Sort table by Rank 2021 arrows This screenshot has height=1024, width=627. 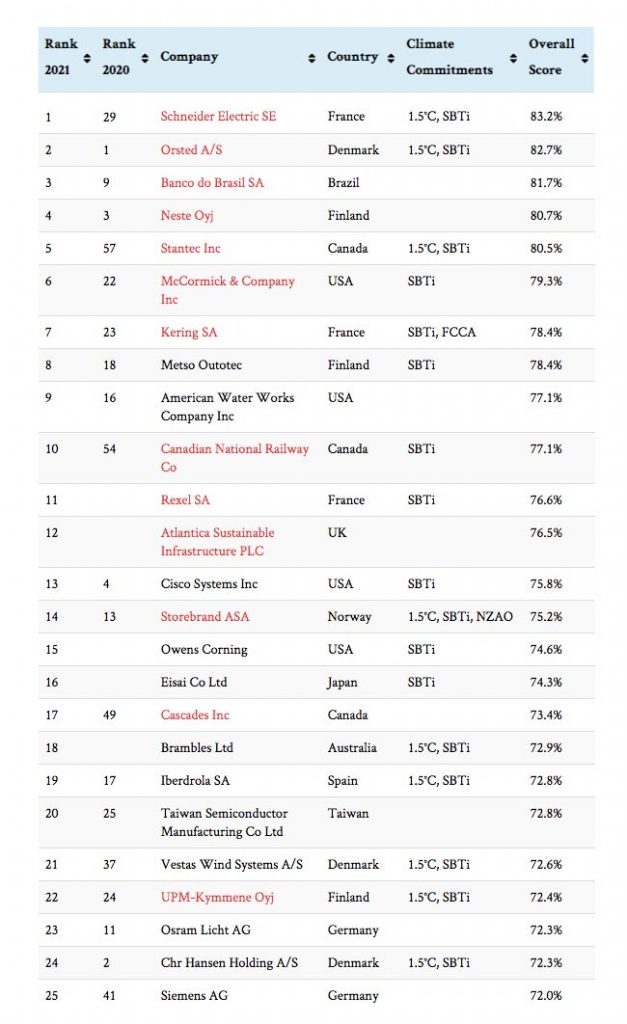[86, 58]
